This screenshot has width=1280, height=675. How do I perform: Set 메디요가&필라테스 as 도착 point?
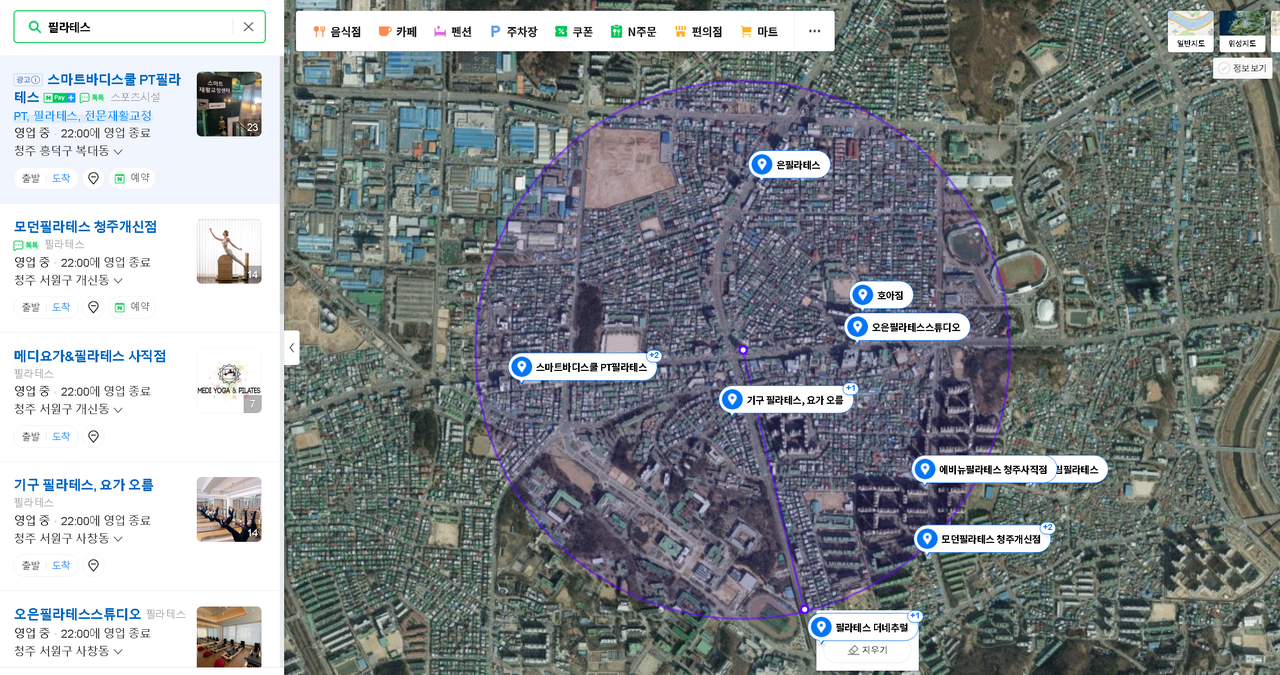(x=61, y=436)
